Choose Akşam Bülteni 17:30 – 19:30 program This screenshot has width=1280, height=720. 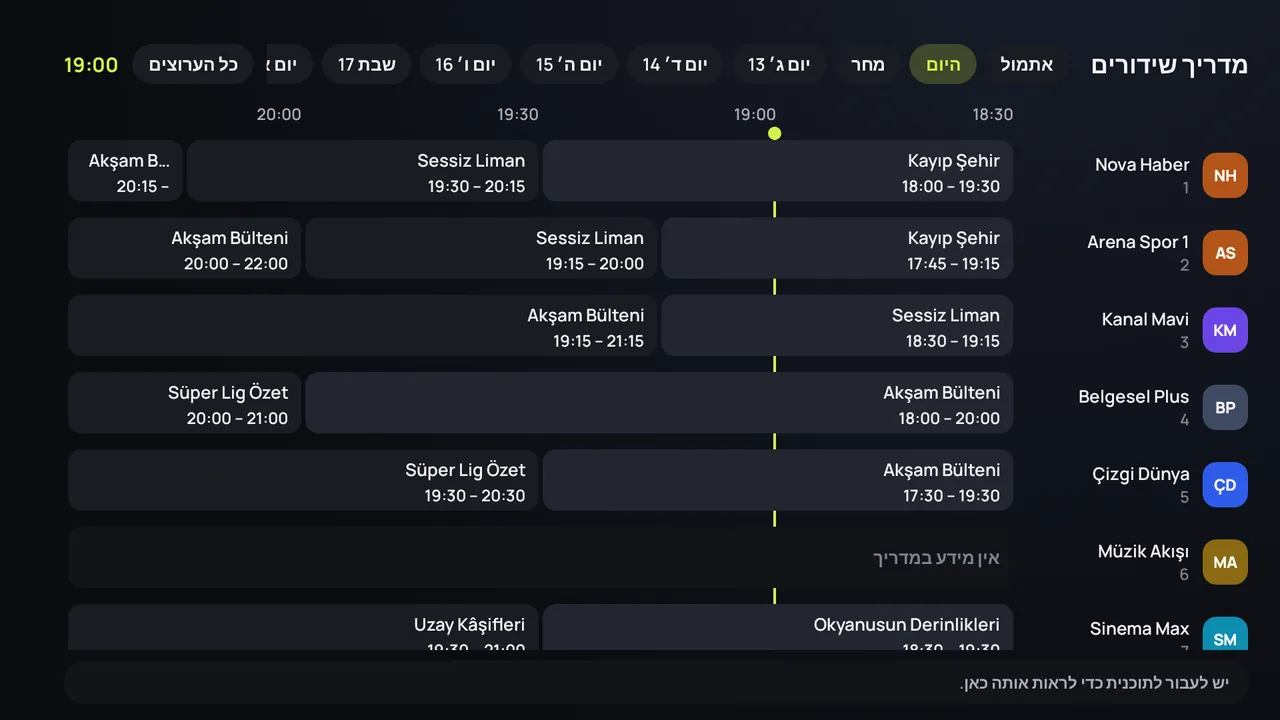(778, 480)
